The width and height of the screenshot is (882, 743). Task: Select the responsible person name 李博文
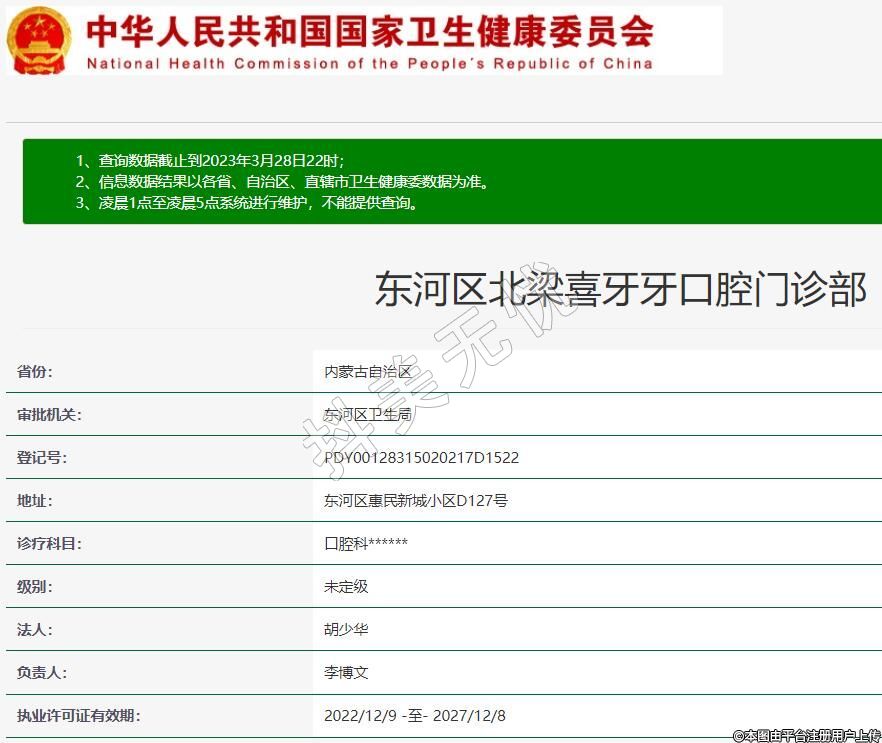point(346,673)
